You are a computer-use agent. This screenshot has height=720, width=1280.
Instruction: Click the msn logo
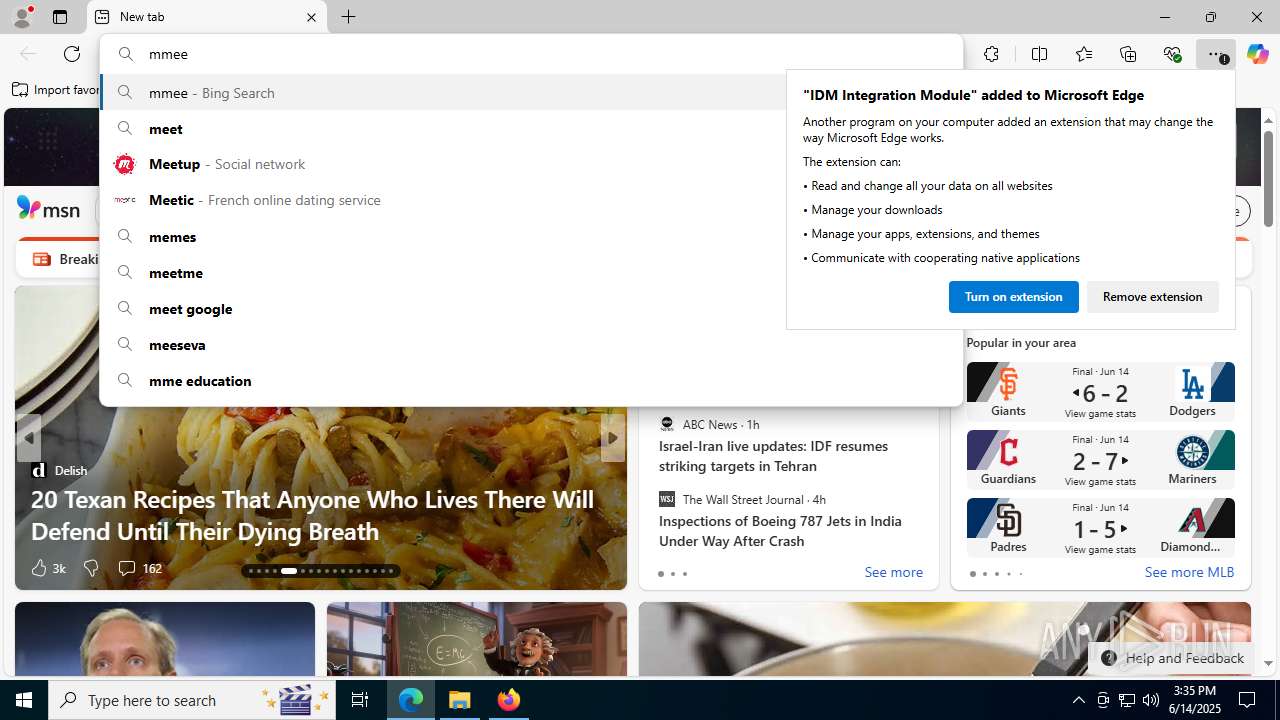click(48, 209)
